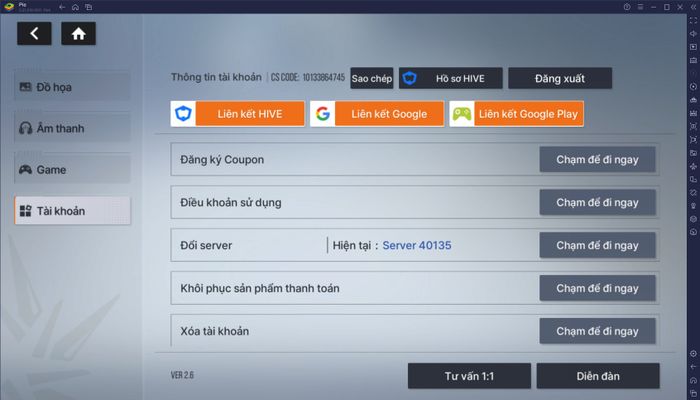Click the BlueStacks logo in title bar
The image size is (700, 400).
click(9, 7)
